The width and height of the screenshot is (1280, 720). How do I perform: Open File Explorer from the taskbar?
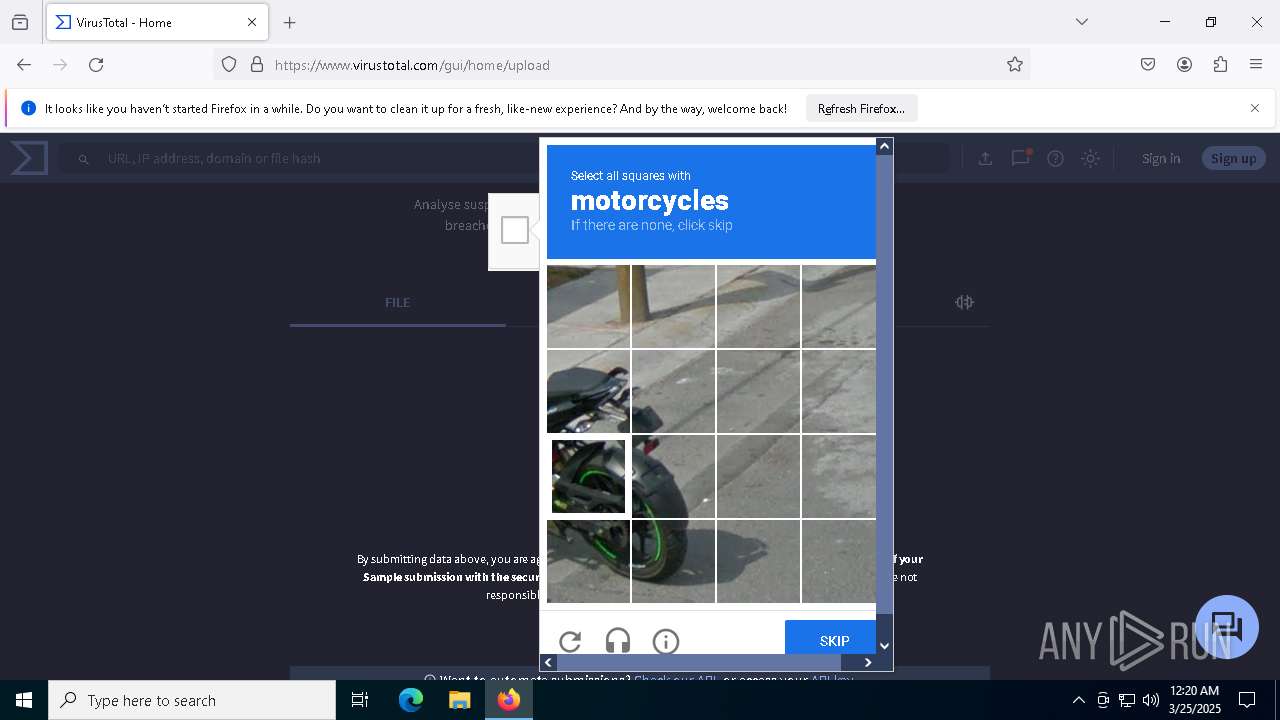460,700
